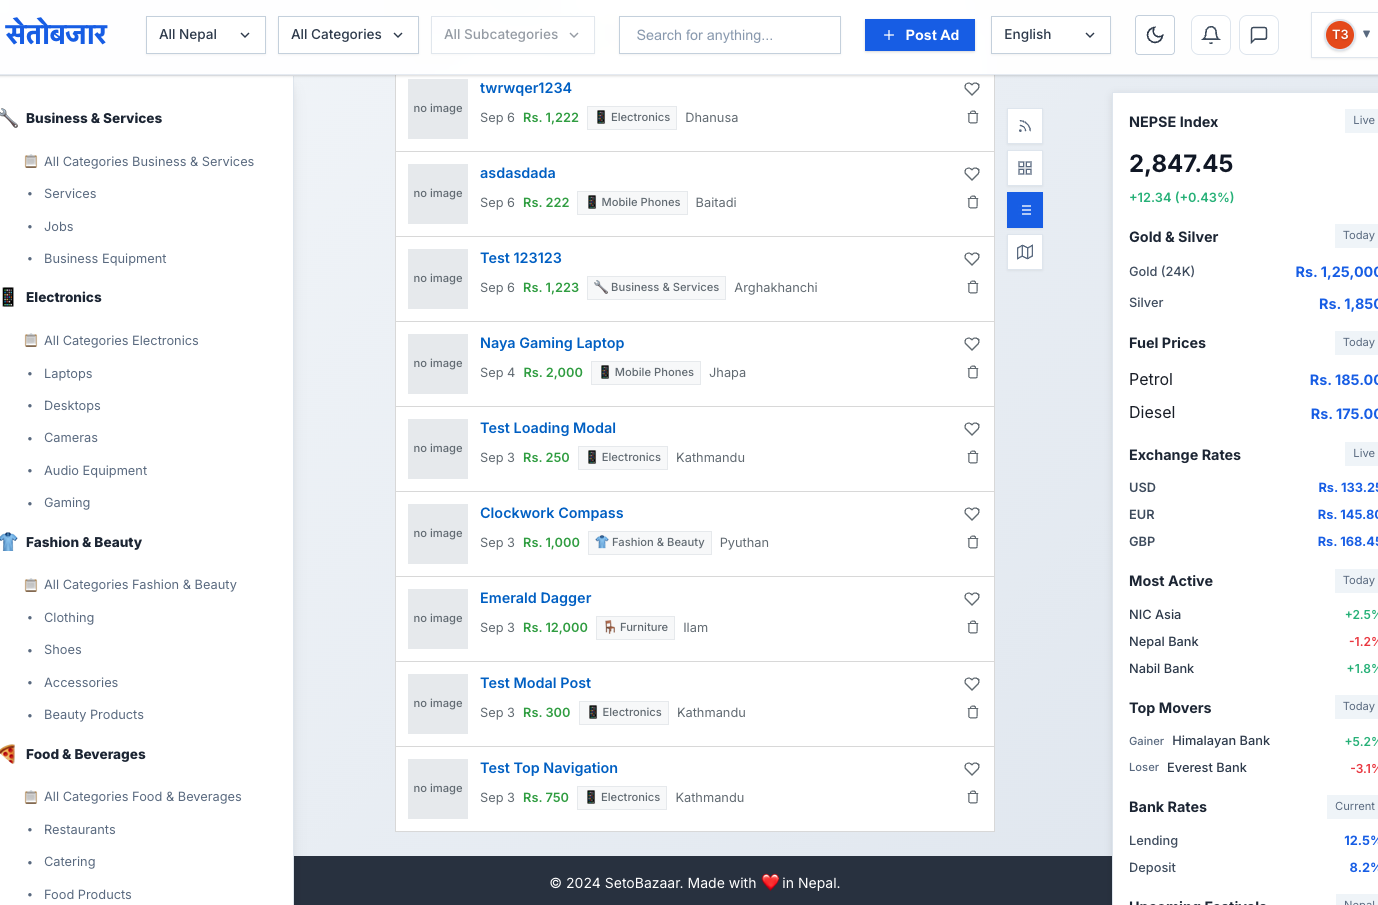Open the Test Loading Modal listing

(547, 428)
